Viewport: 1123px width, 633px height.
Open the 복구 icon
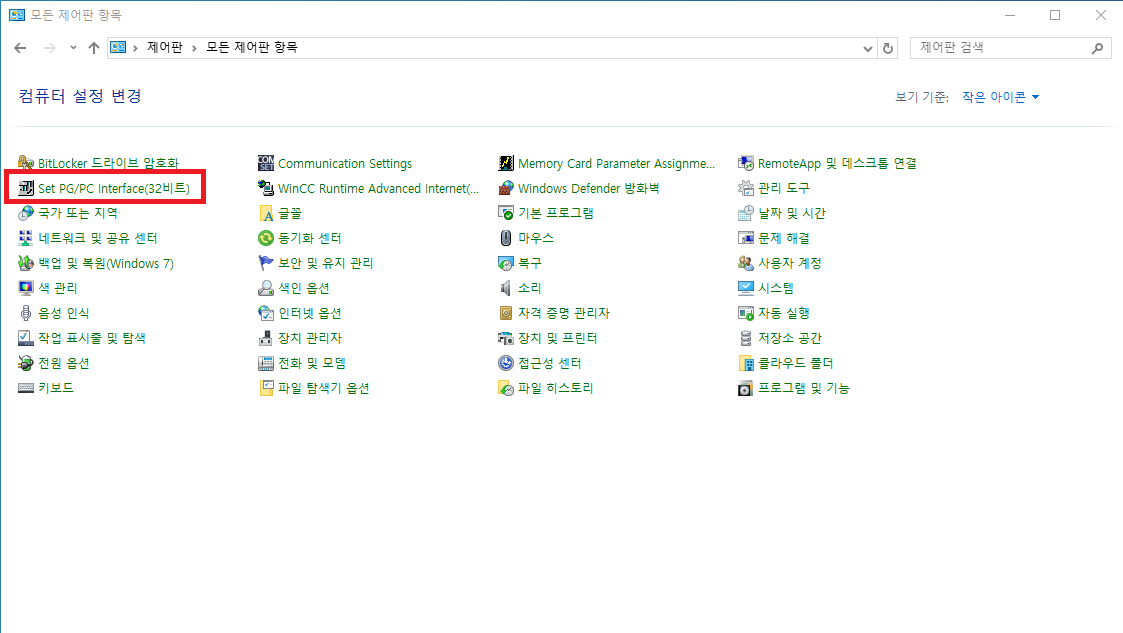506,263
